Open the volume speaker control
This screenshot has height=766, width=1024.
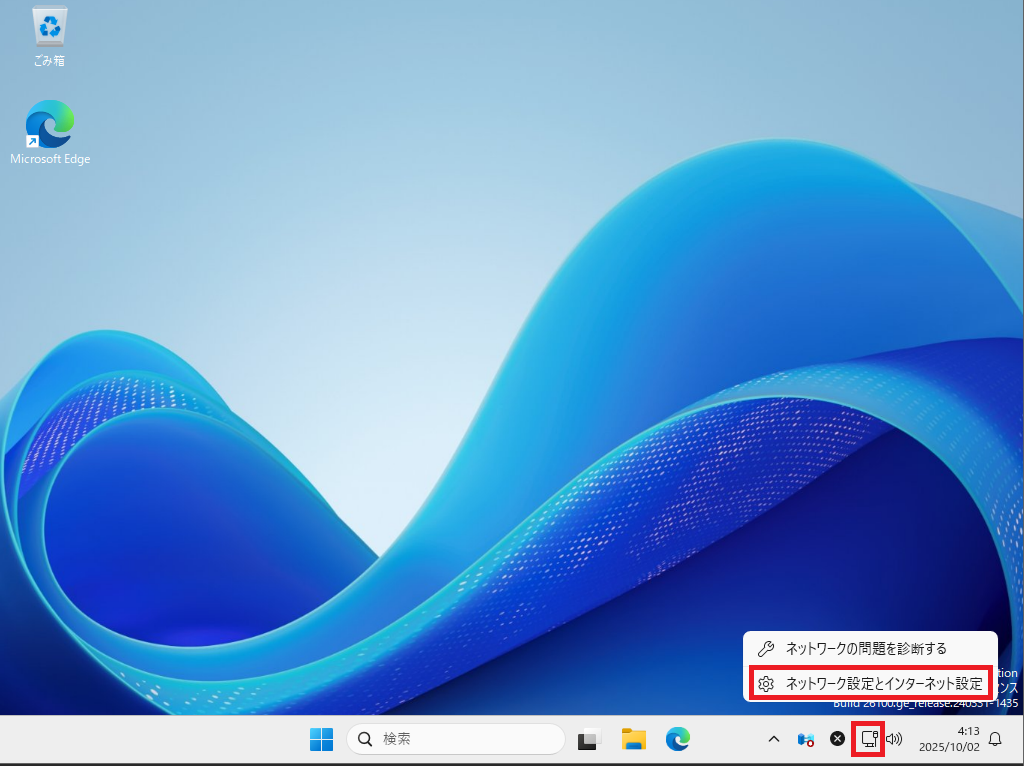894,739
